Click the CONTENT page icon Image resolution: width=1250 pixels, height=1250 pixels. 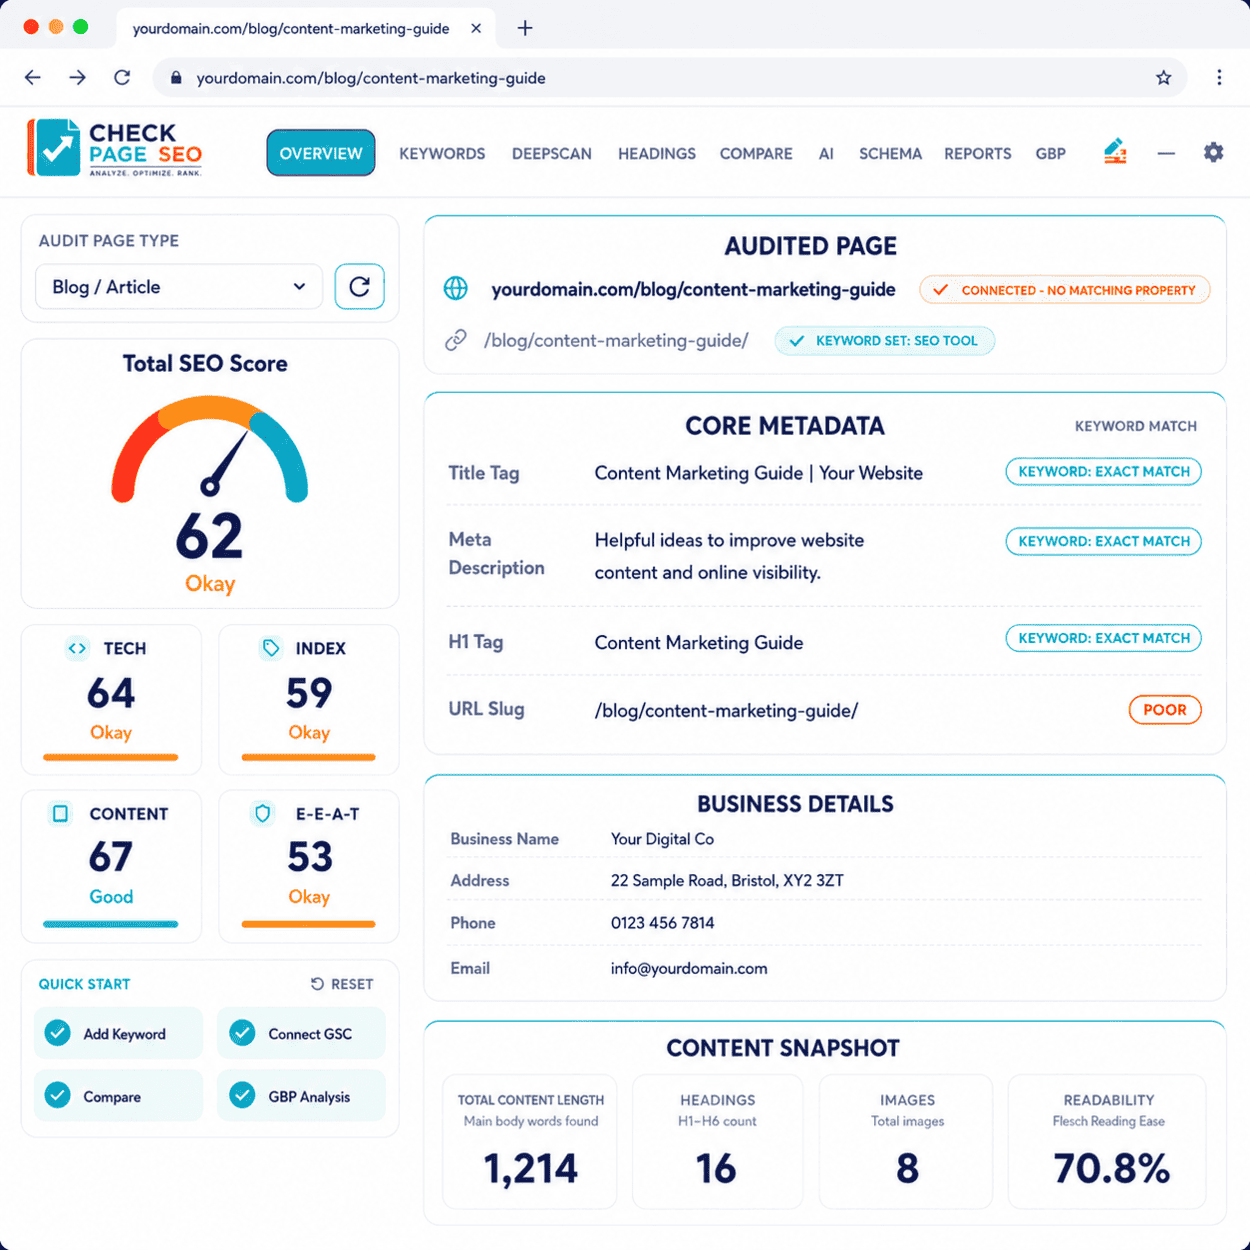(60, 813)
